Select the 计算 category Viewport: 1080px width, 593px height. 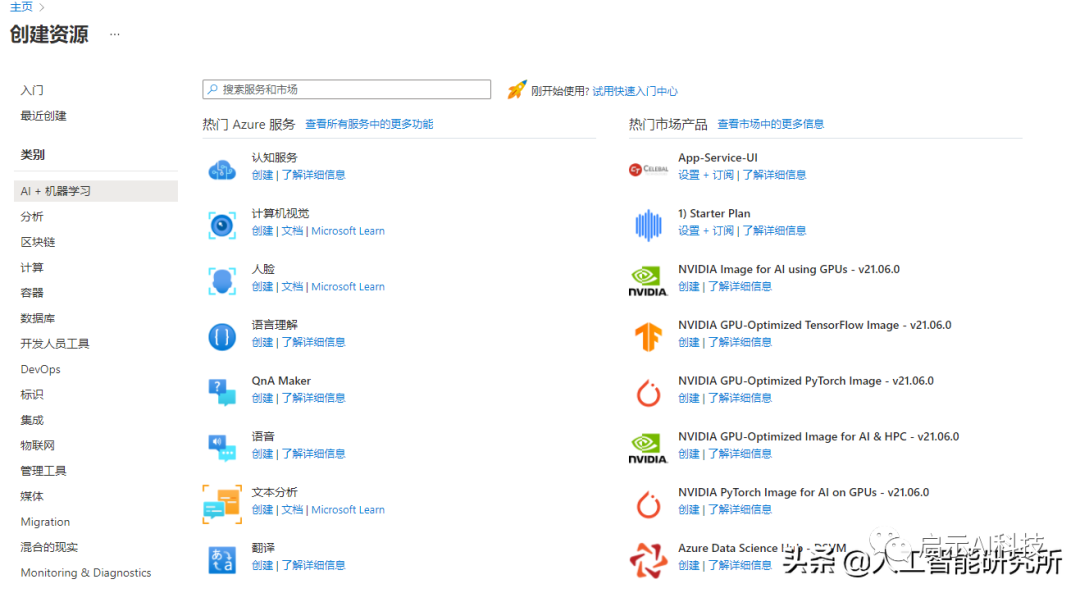point(32,267)
